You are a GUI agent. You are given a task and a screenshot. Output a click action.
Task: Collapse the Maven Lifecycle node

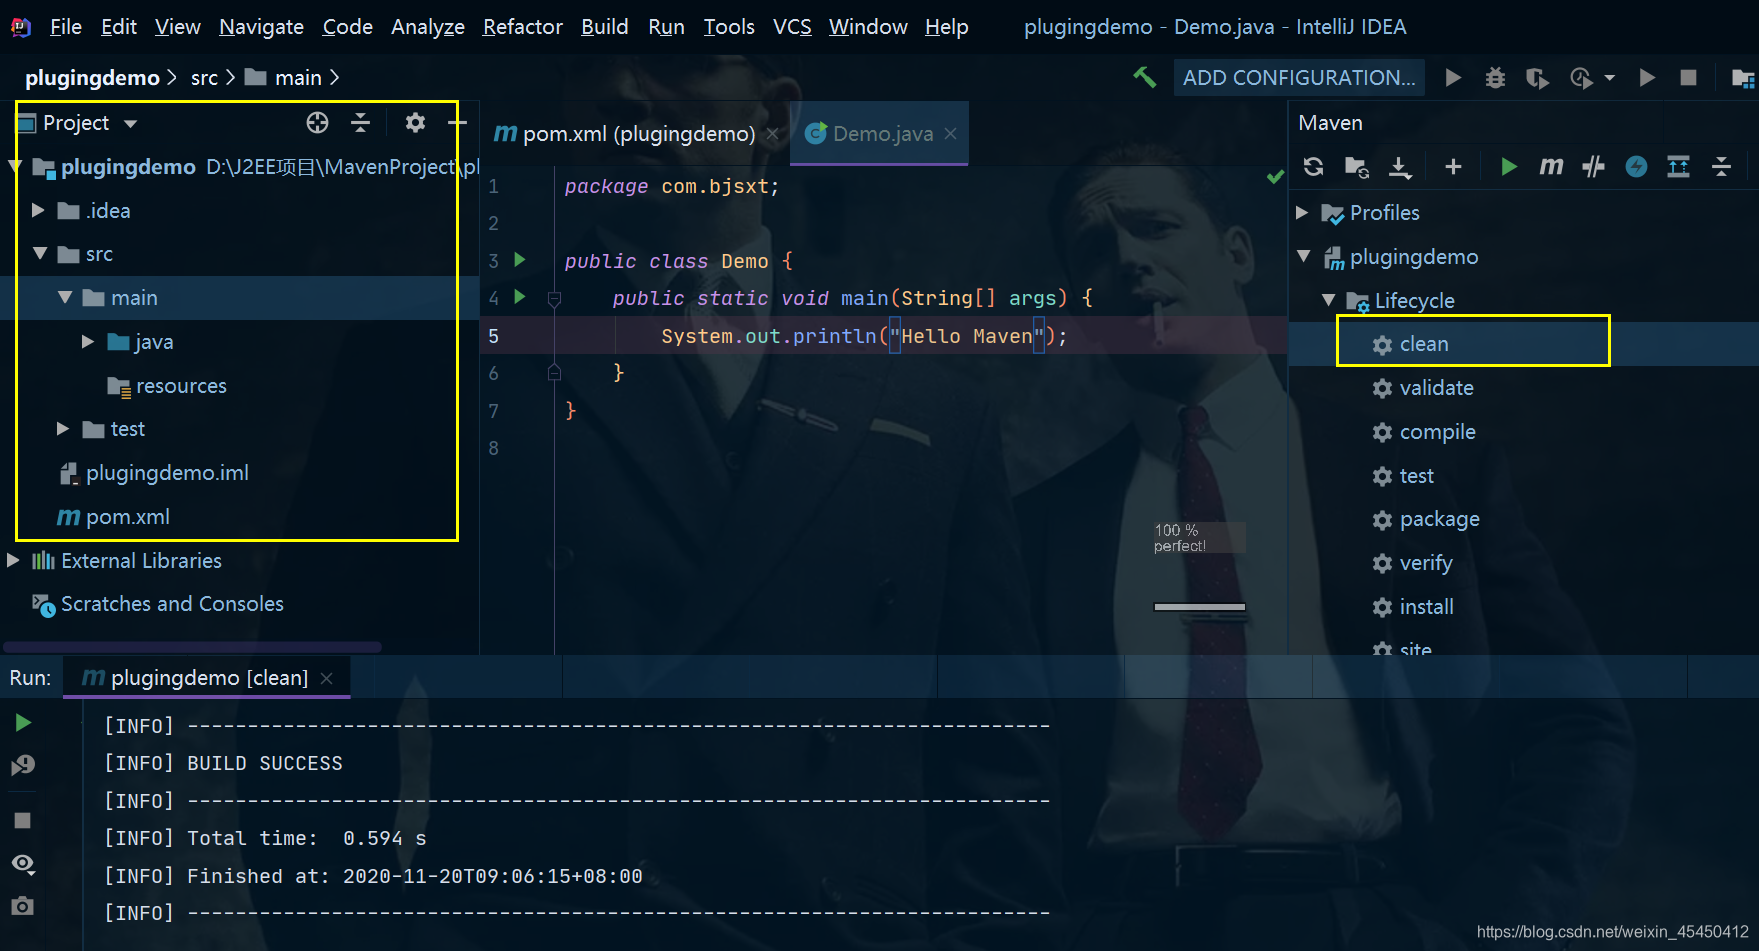coord(1329,300)
